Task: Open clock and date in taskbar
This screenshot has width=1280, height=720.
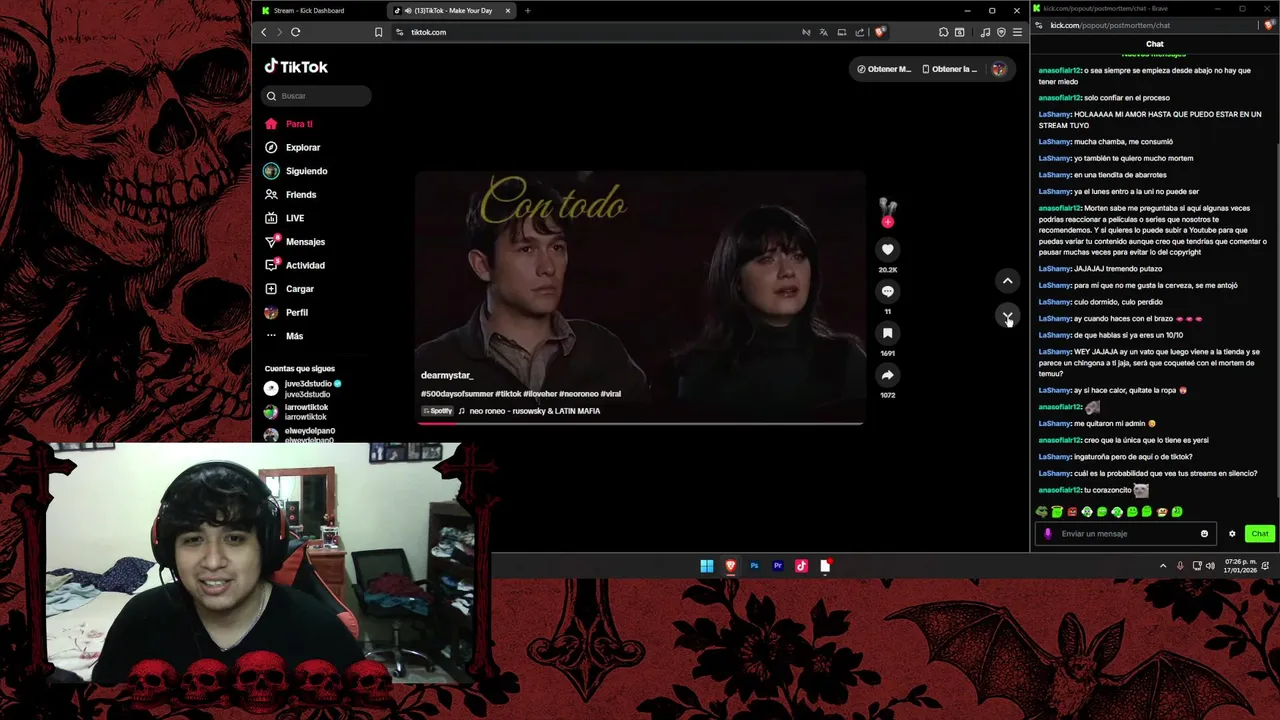Action: pyautogui.click(x=1241, y=566)
